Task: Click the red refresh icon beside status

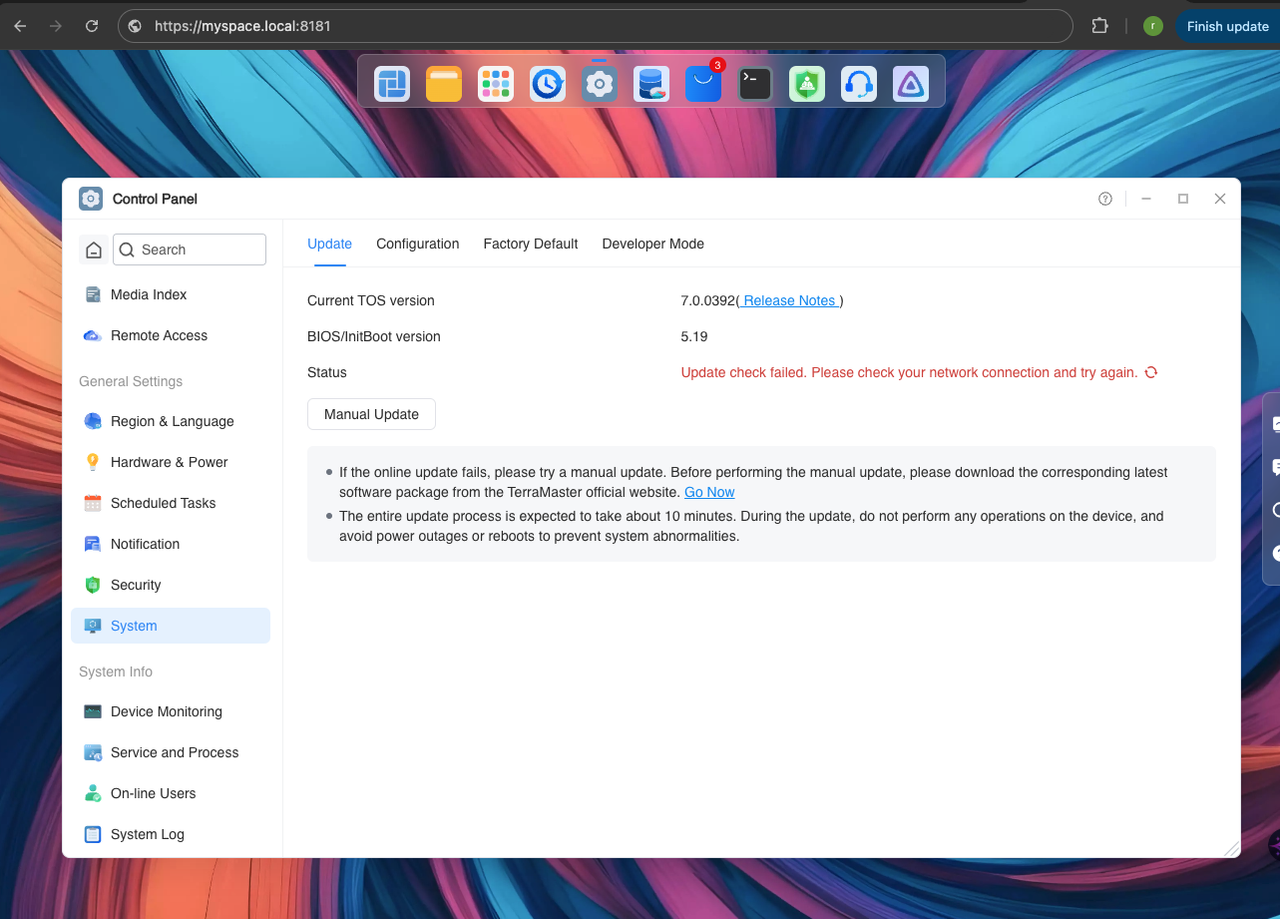Action: pyautogui.click(x=1151, y=372)
